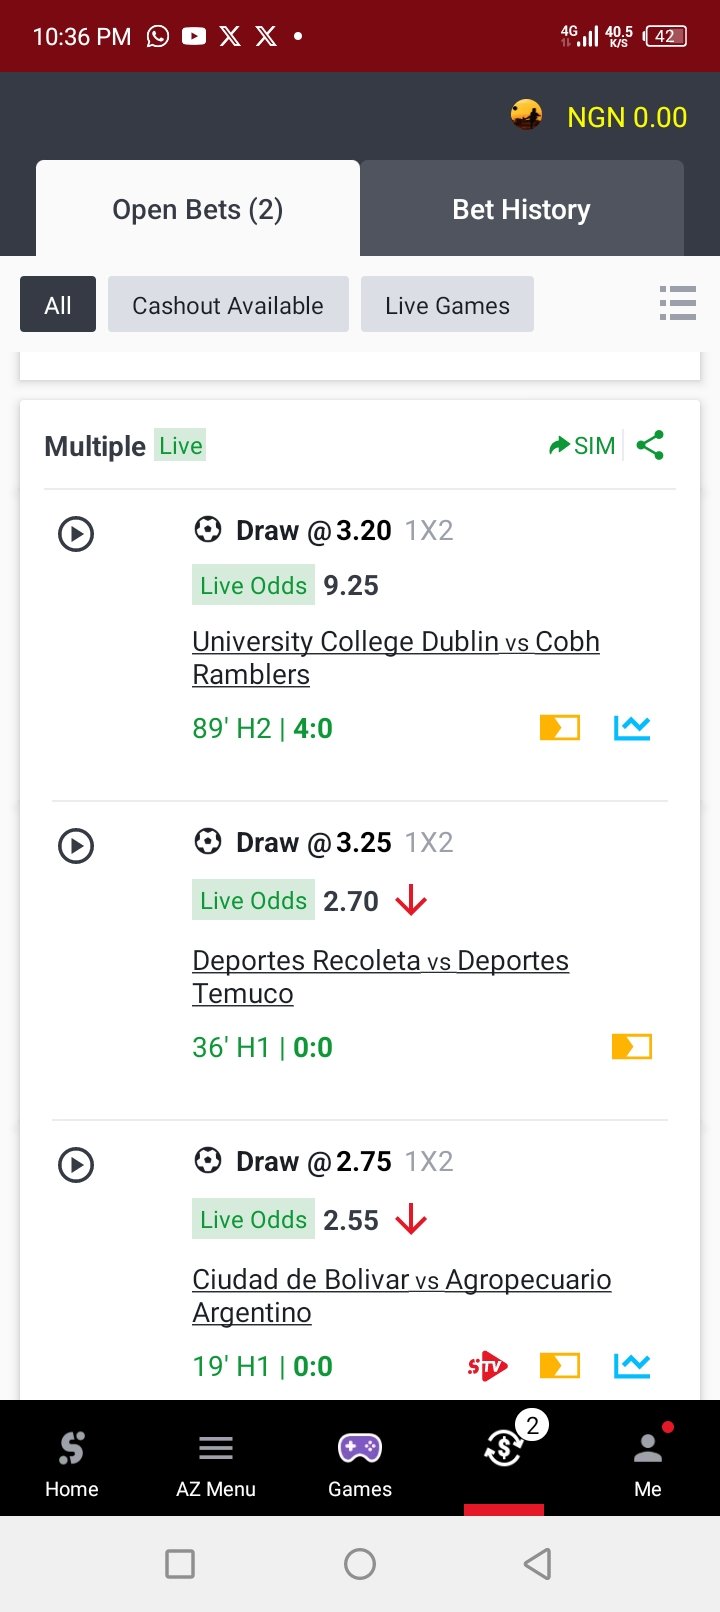Open stats chart for Ciudad de Bolivar match

(631, 1366)
